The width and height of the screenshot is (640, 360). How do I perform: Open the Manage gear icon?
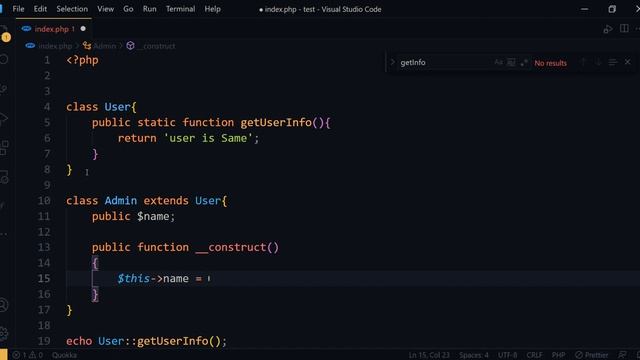point(4,333)
